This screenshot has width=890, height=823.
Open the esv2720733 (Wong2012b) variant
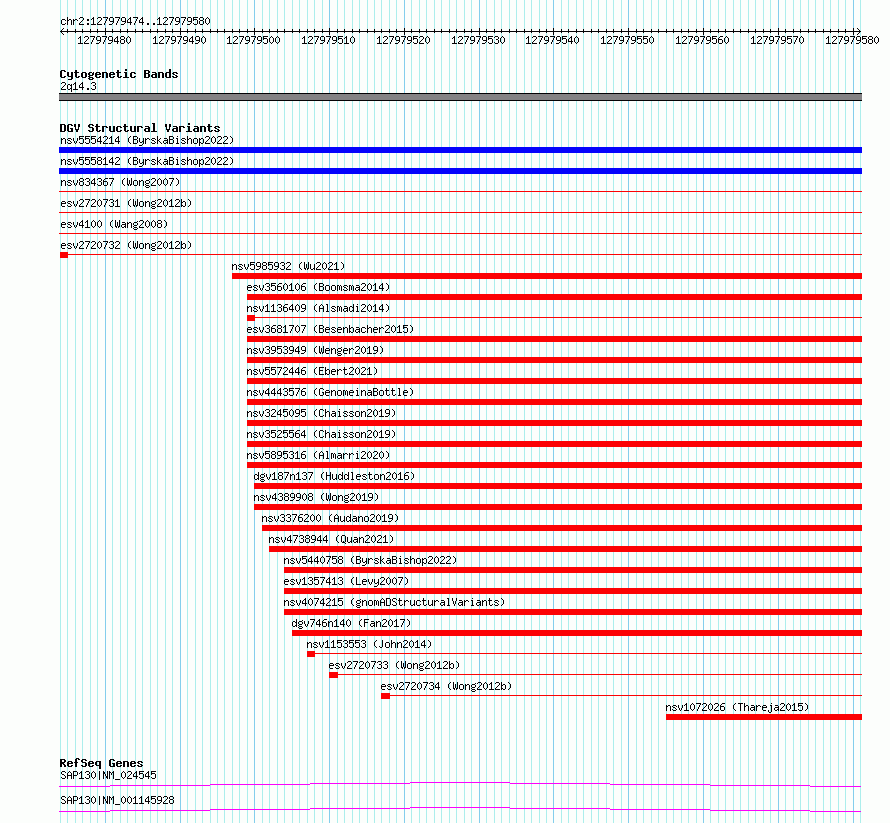(x=394, y=665)
